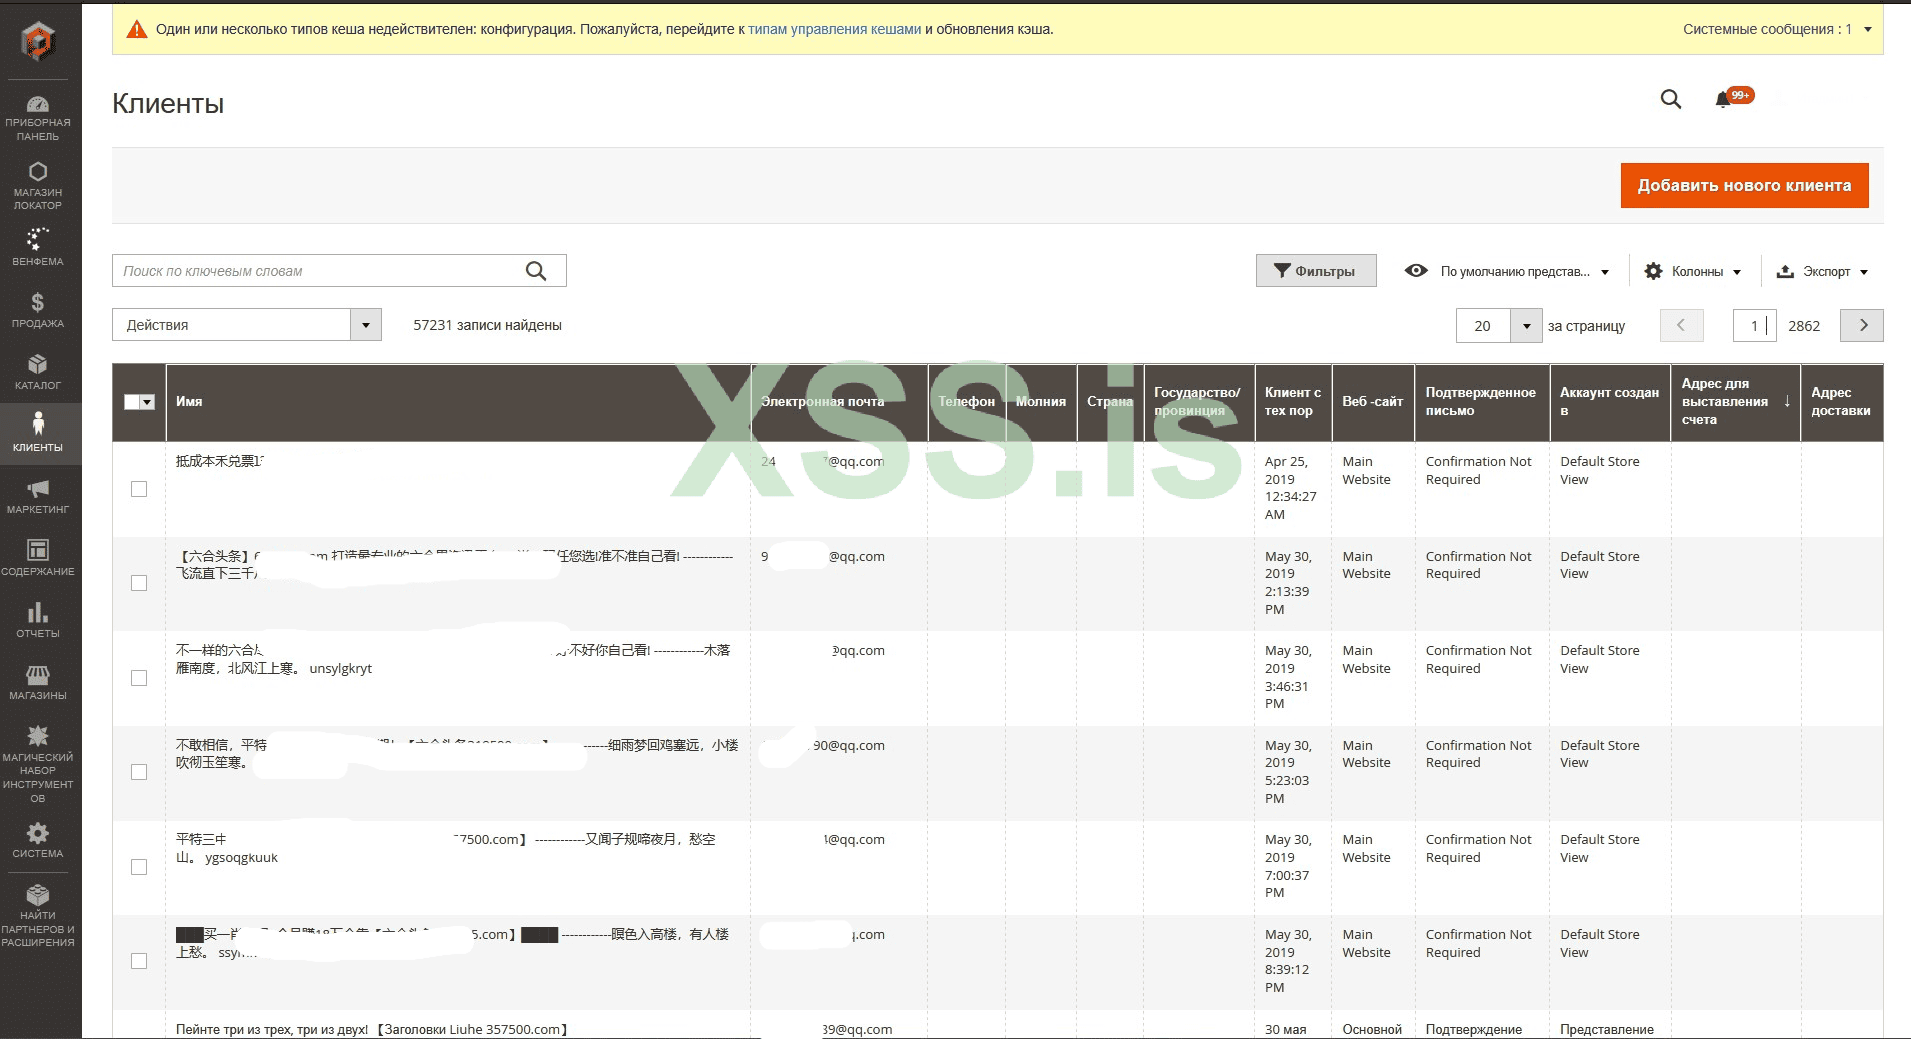This screenshot has width=1911, height=1039.
Task: Go to the next page arrow
Action: [x=1862, y=325]
